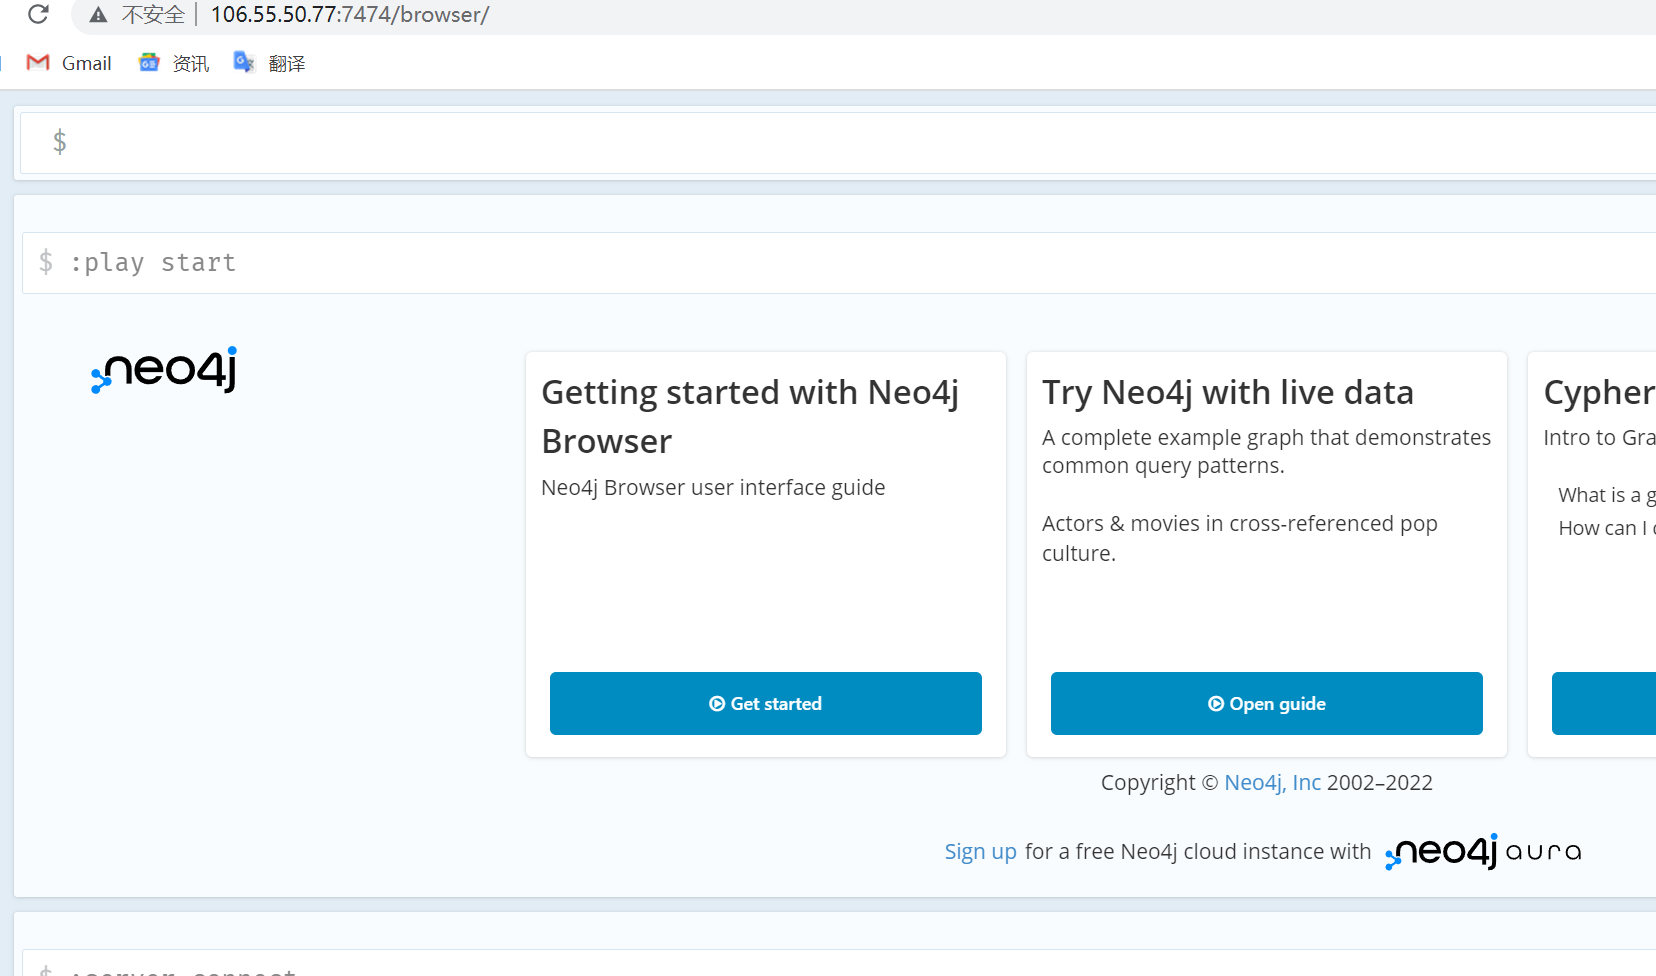Click the :play start command text
The image size is (1656, 976).
pyautogui.click(x=153, y=262)
